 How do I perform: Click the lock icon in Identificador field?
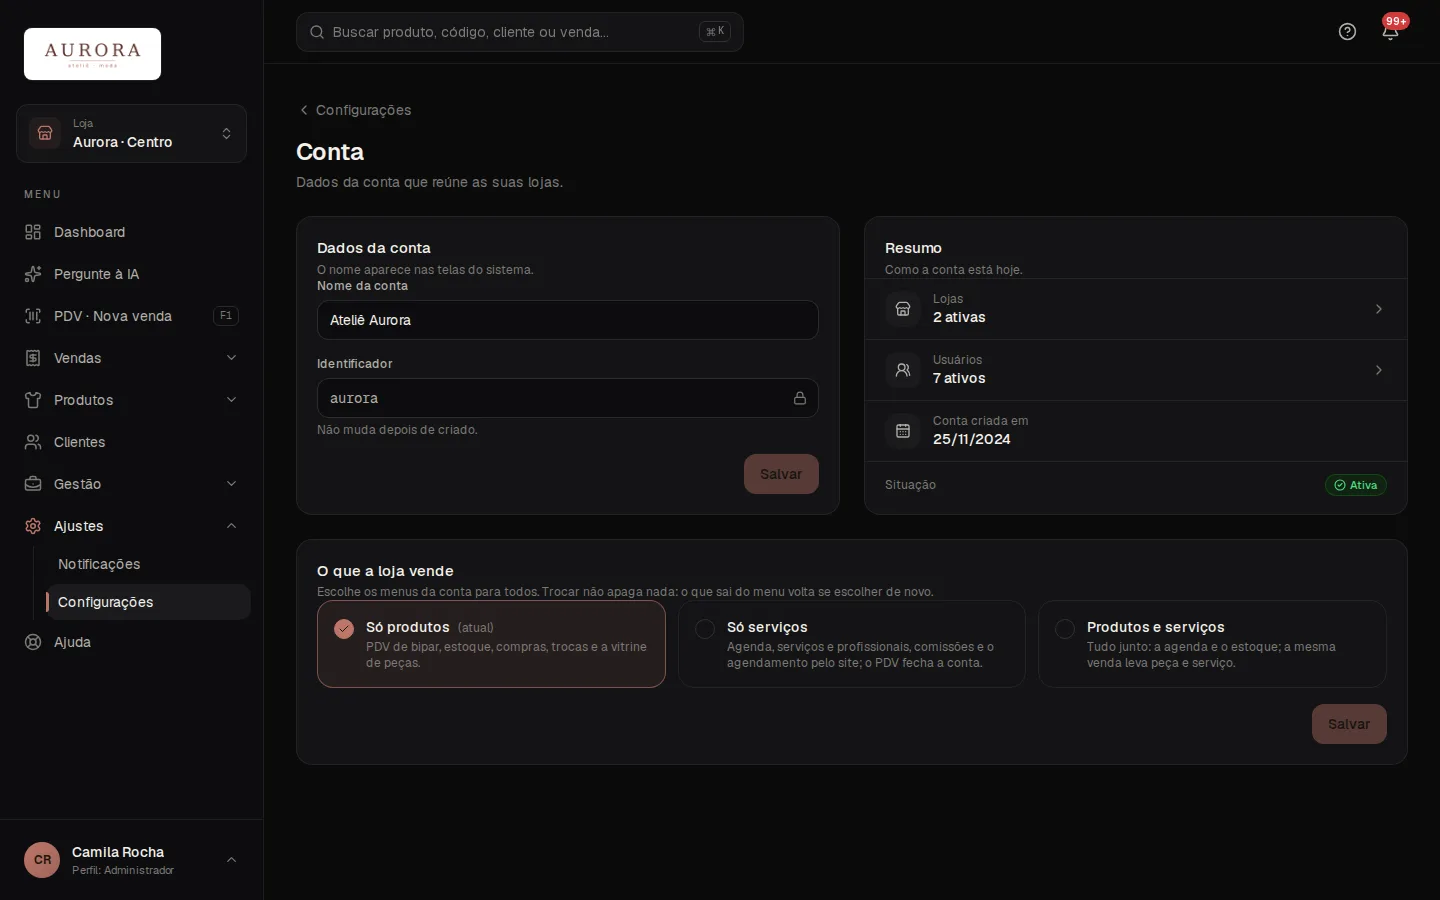click(x=800, y=398)
